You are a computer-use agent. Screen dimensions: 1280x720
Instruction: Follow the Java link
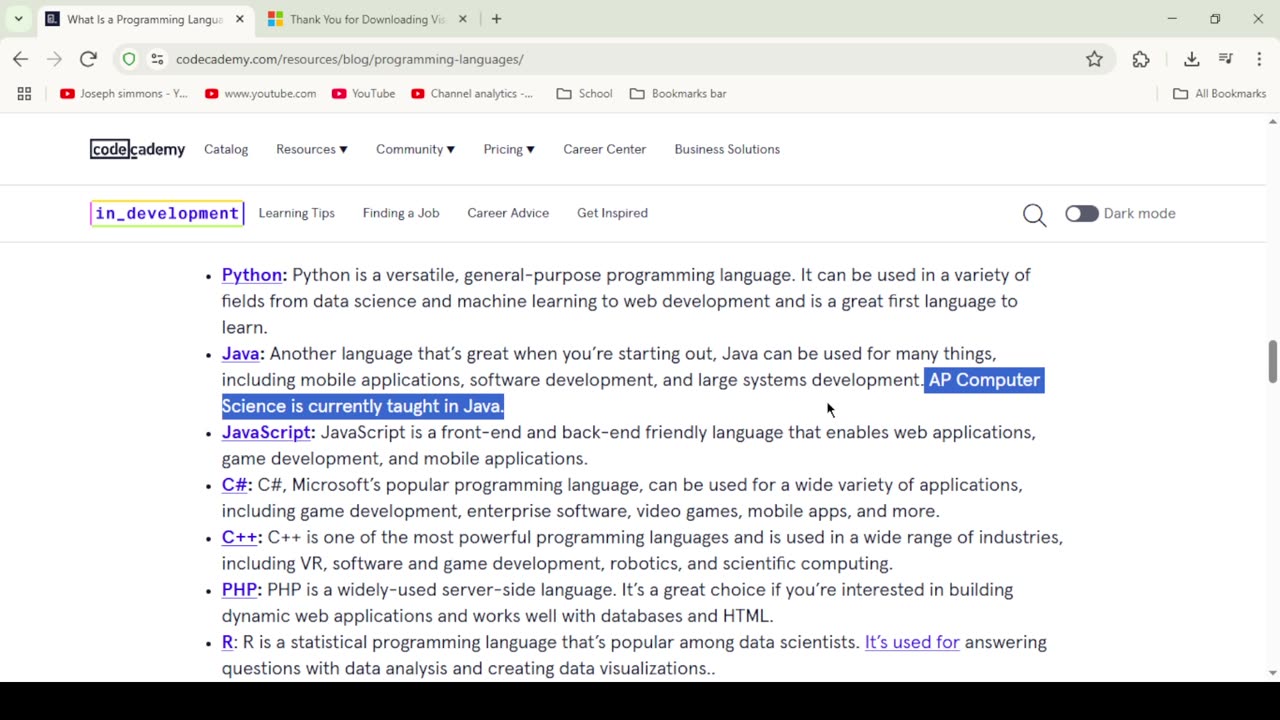[x=241, y=354]
